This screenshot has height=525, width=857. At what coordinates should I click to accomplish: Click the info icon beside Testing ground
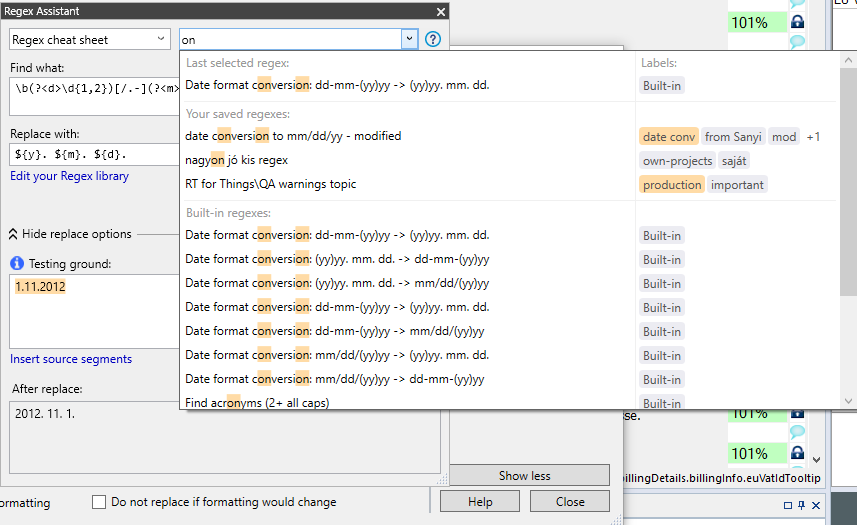click(x=17, y=264)
